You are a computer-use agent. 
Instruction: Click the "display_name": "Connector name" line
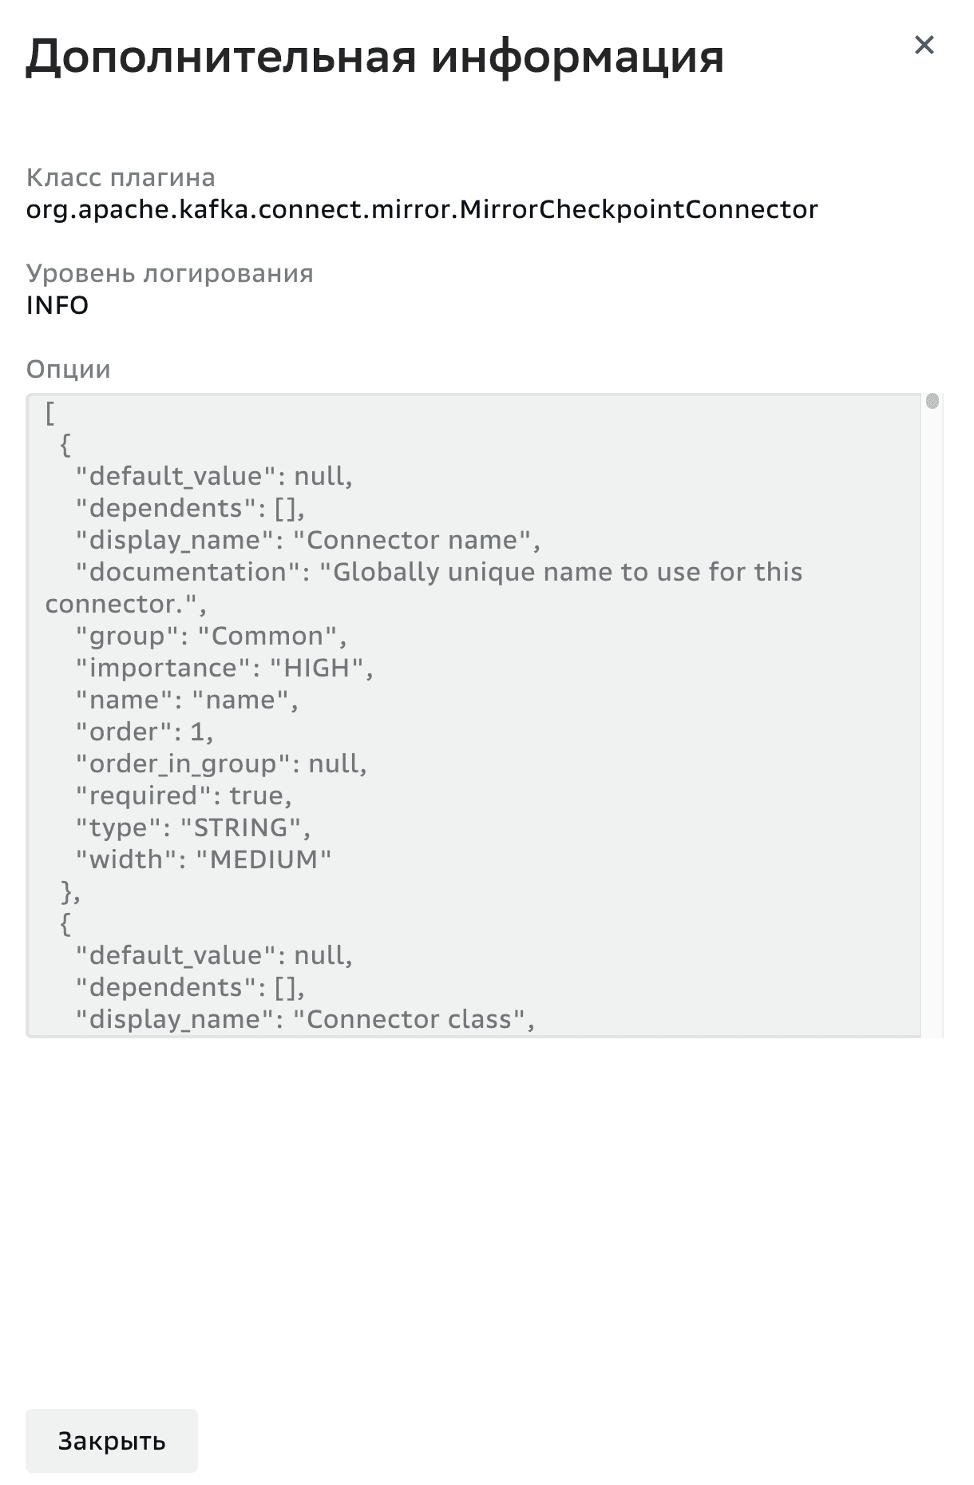308,540
